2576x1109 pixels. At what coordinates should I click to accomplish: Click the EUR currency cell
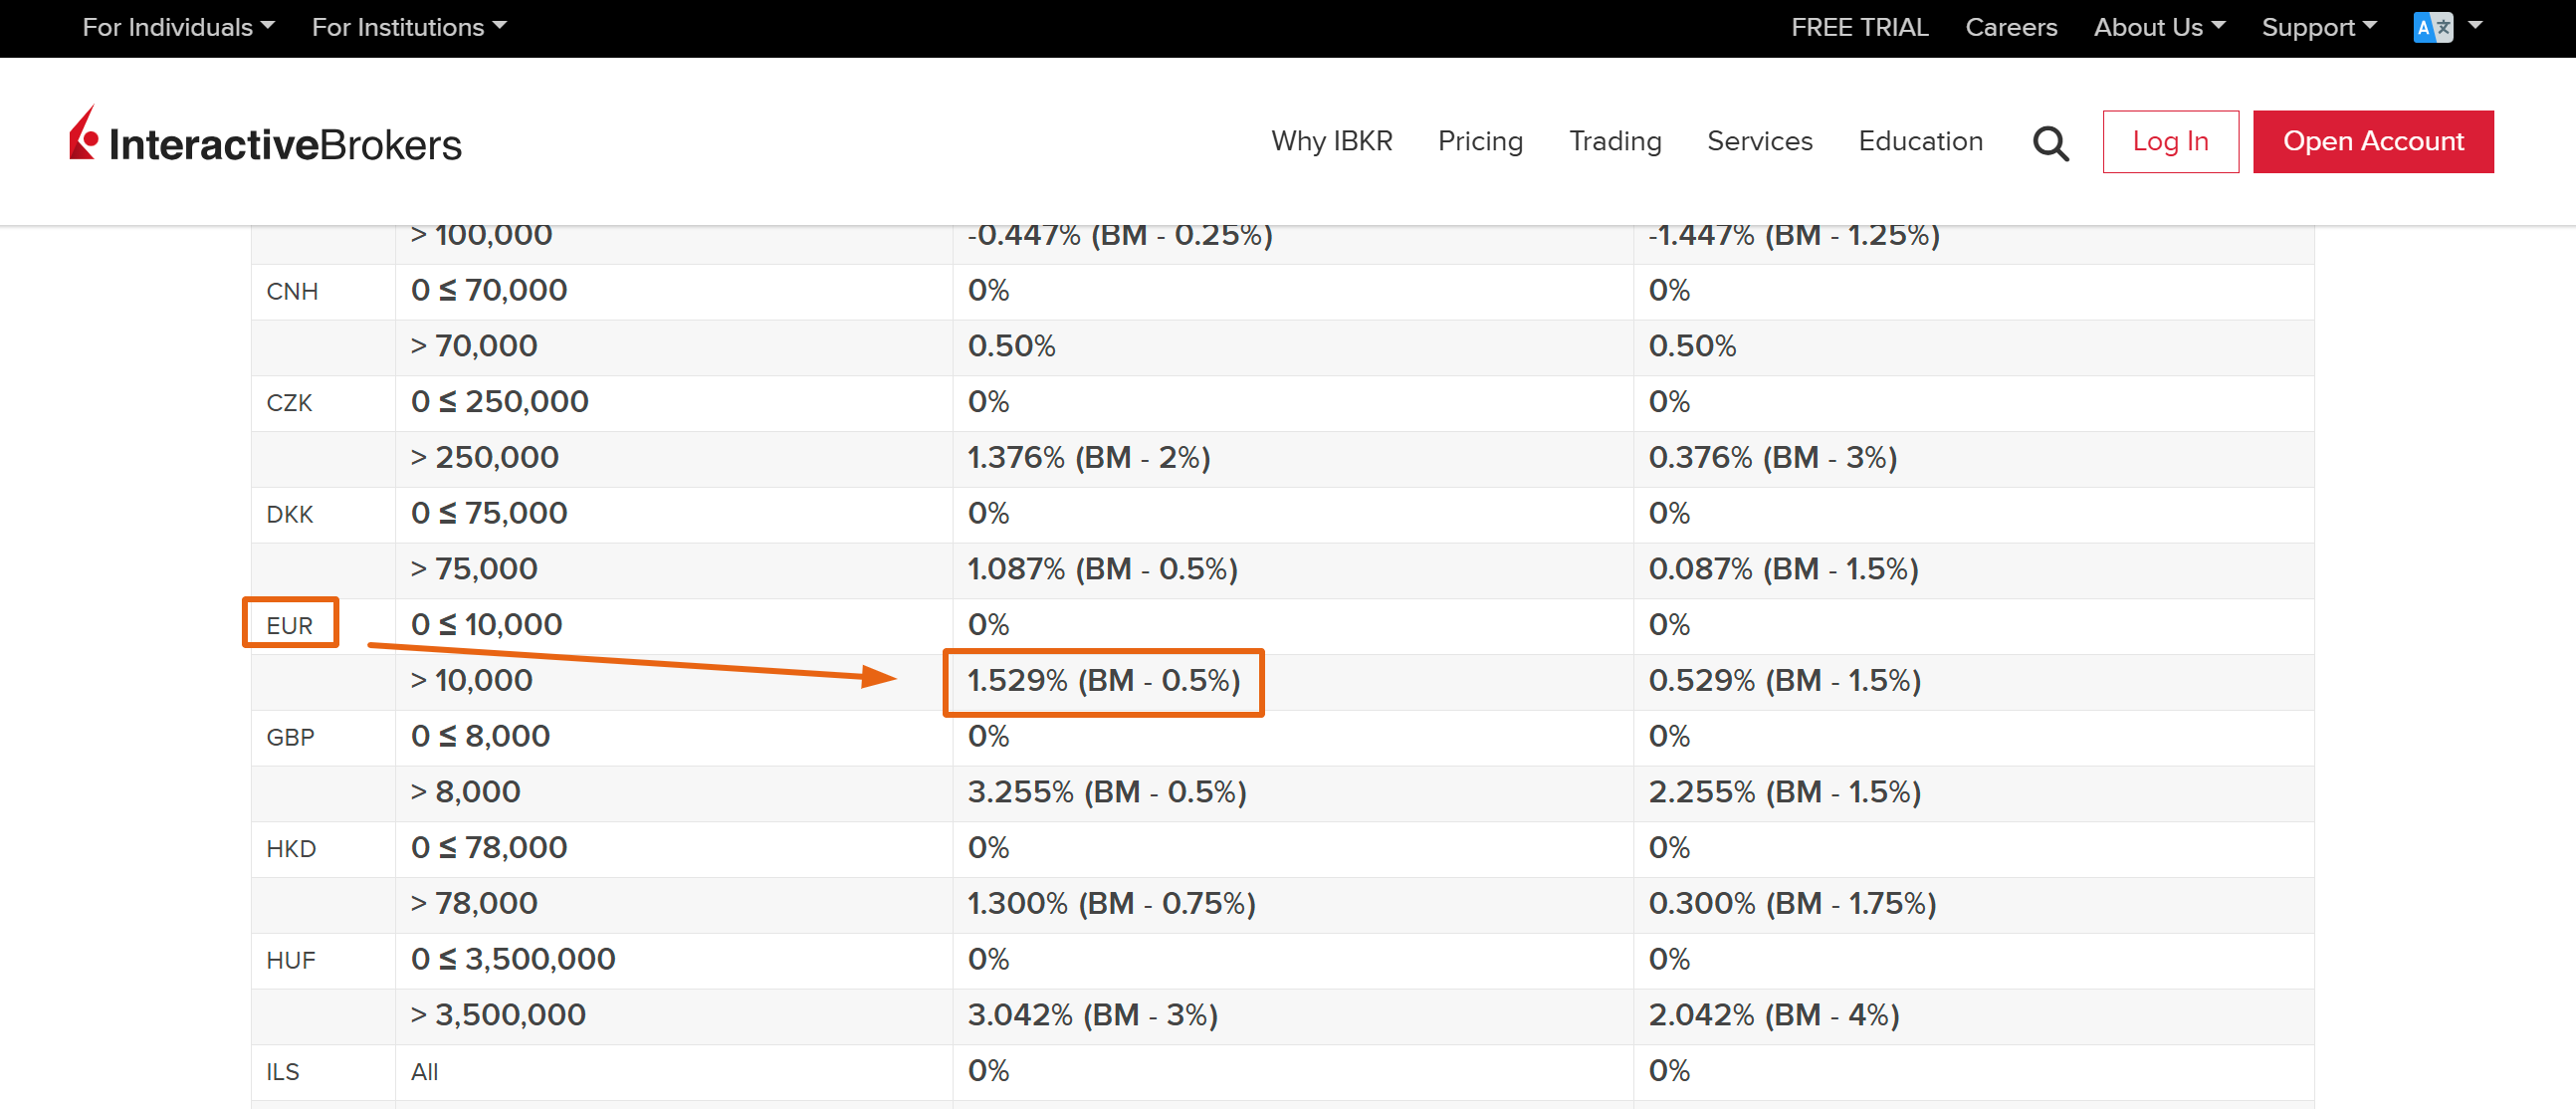[x=290, y=625]
